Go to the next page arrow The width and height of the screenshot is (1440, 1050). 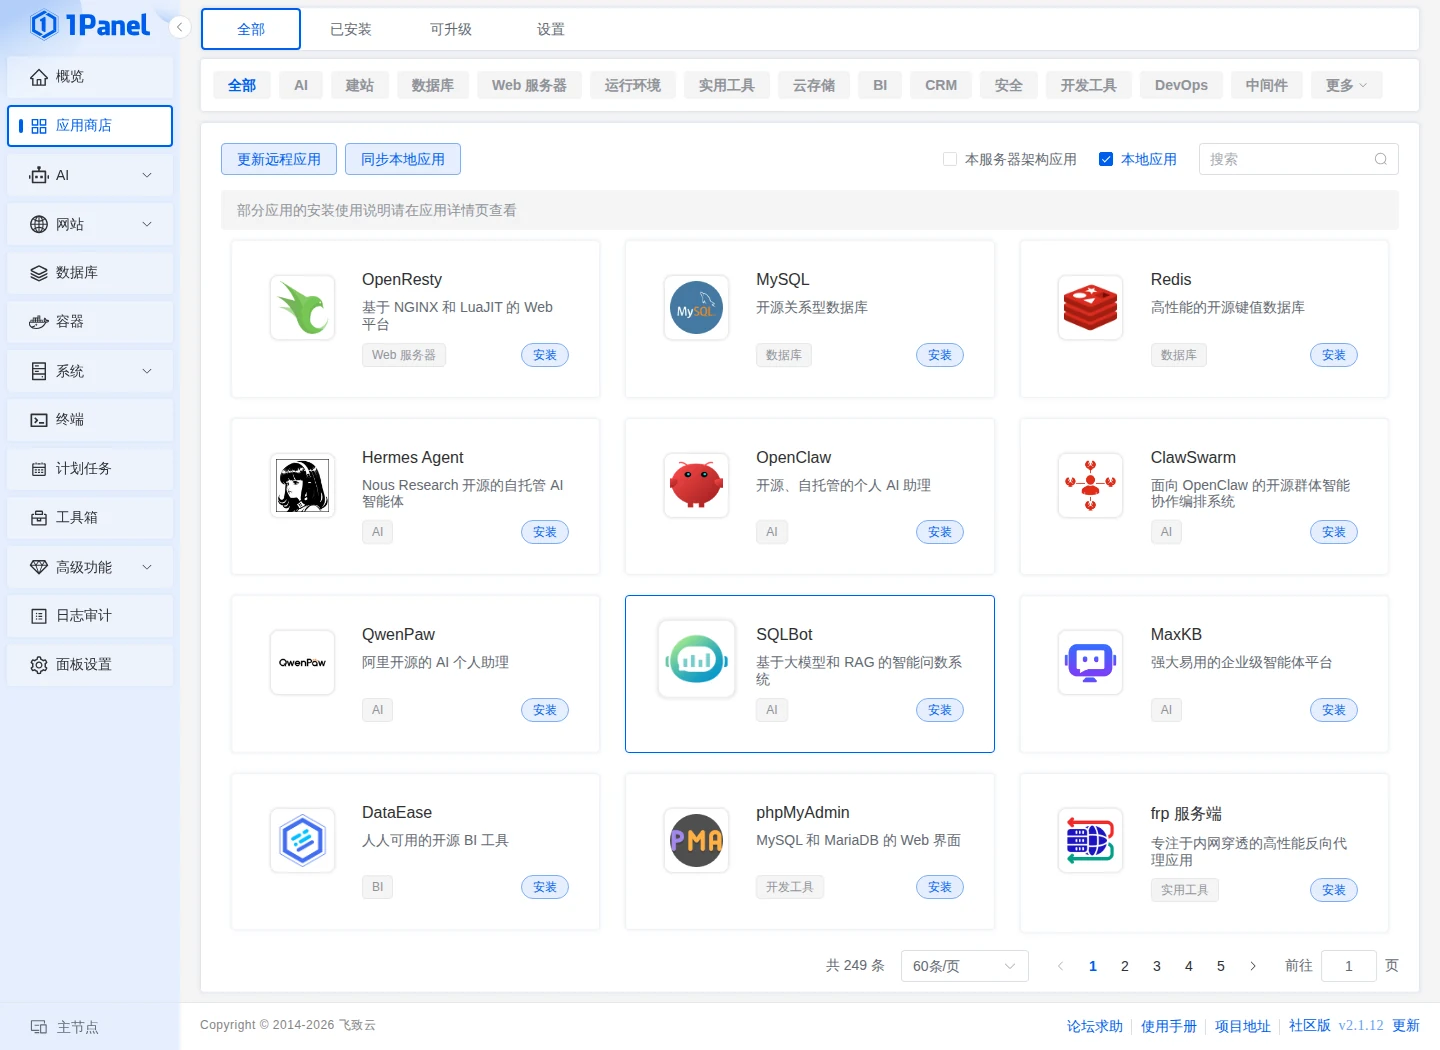[1253, 966]
